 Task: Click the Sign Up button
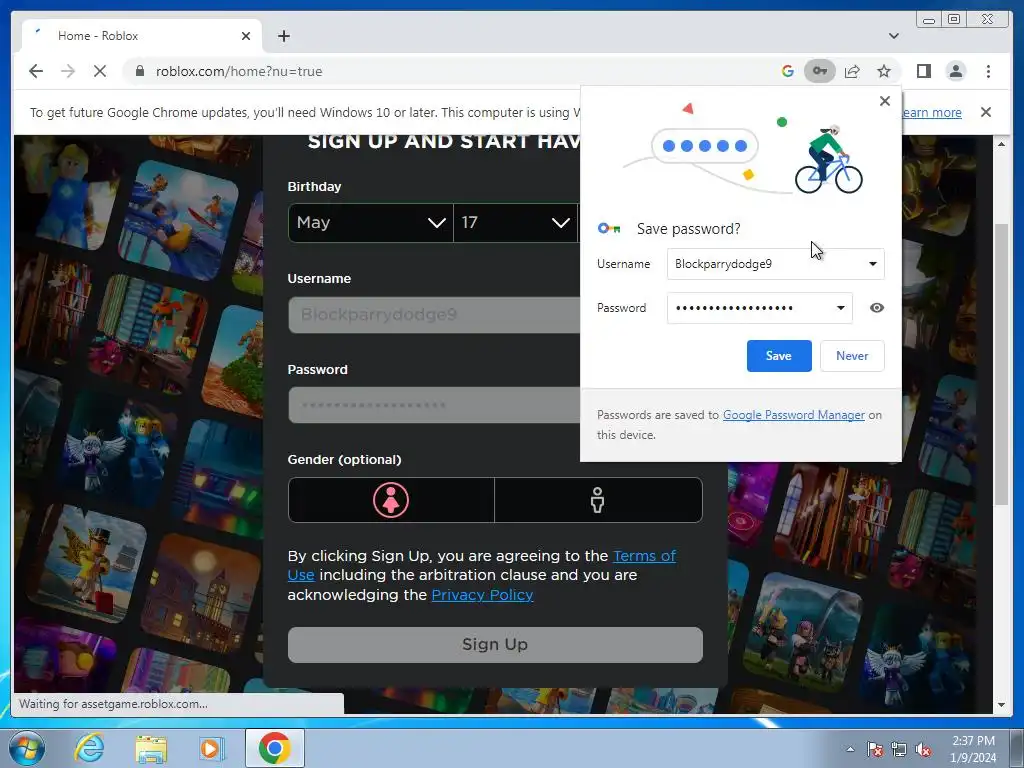coord(495,645)
